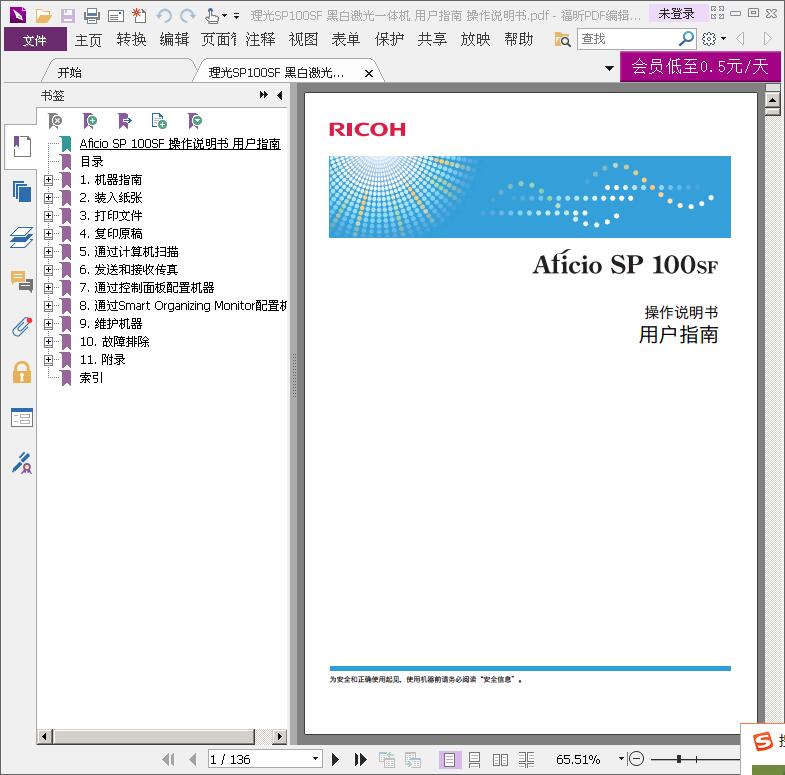Click the Open folder icon in quick toolbar
The image size is (785, 775).
(x=44, y=16)
